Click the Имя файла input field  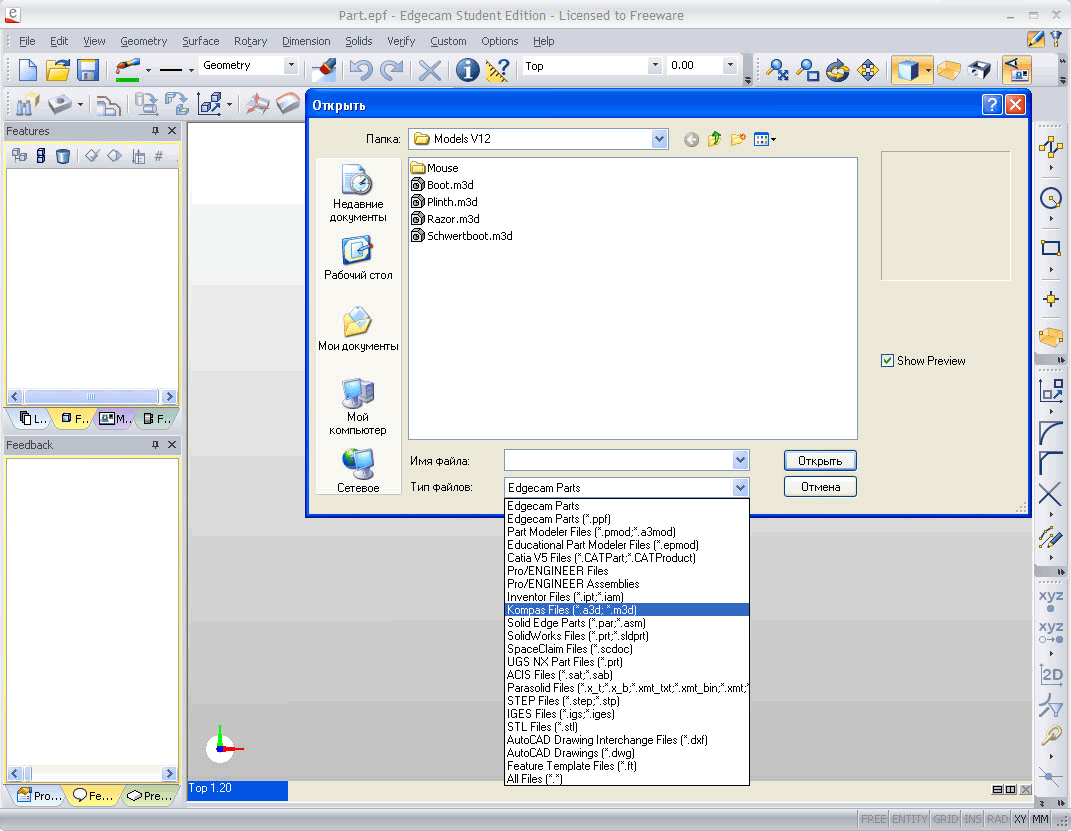click(618, 460)
